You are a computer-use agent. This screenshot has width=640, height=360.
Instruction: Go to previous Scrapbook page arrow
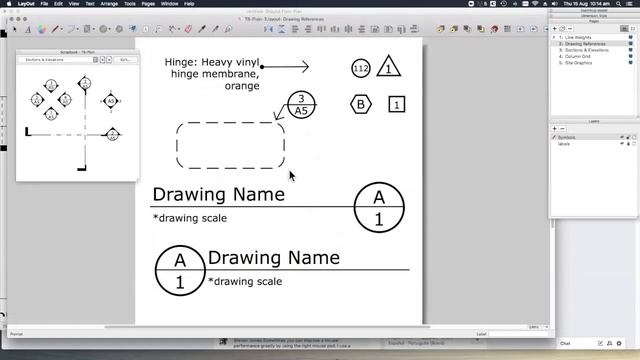[x=102, y=60]
